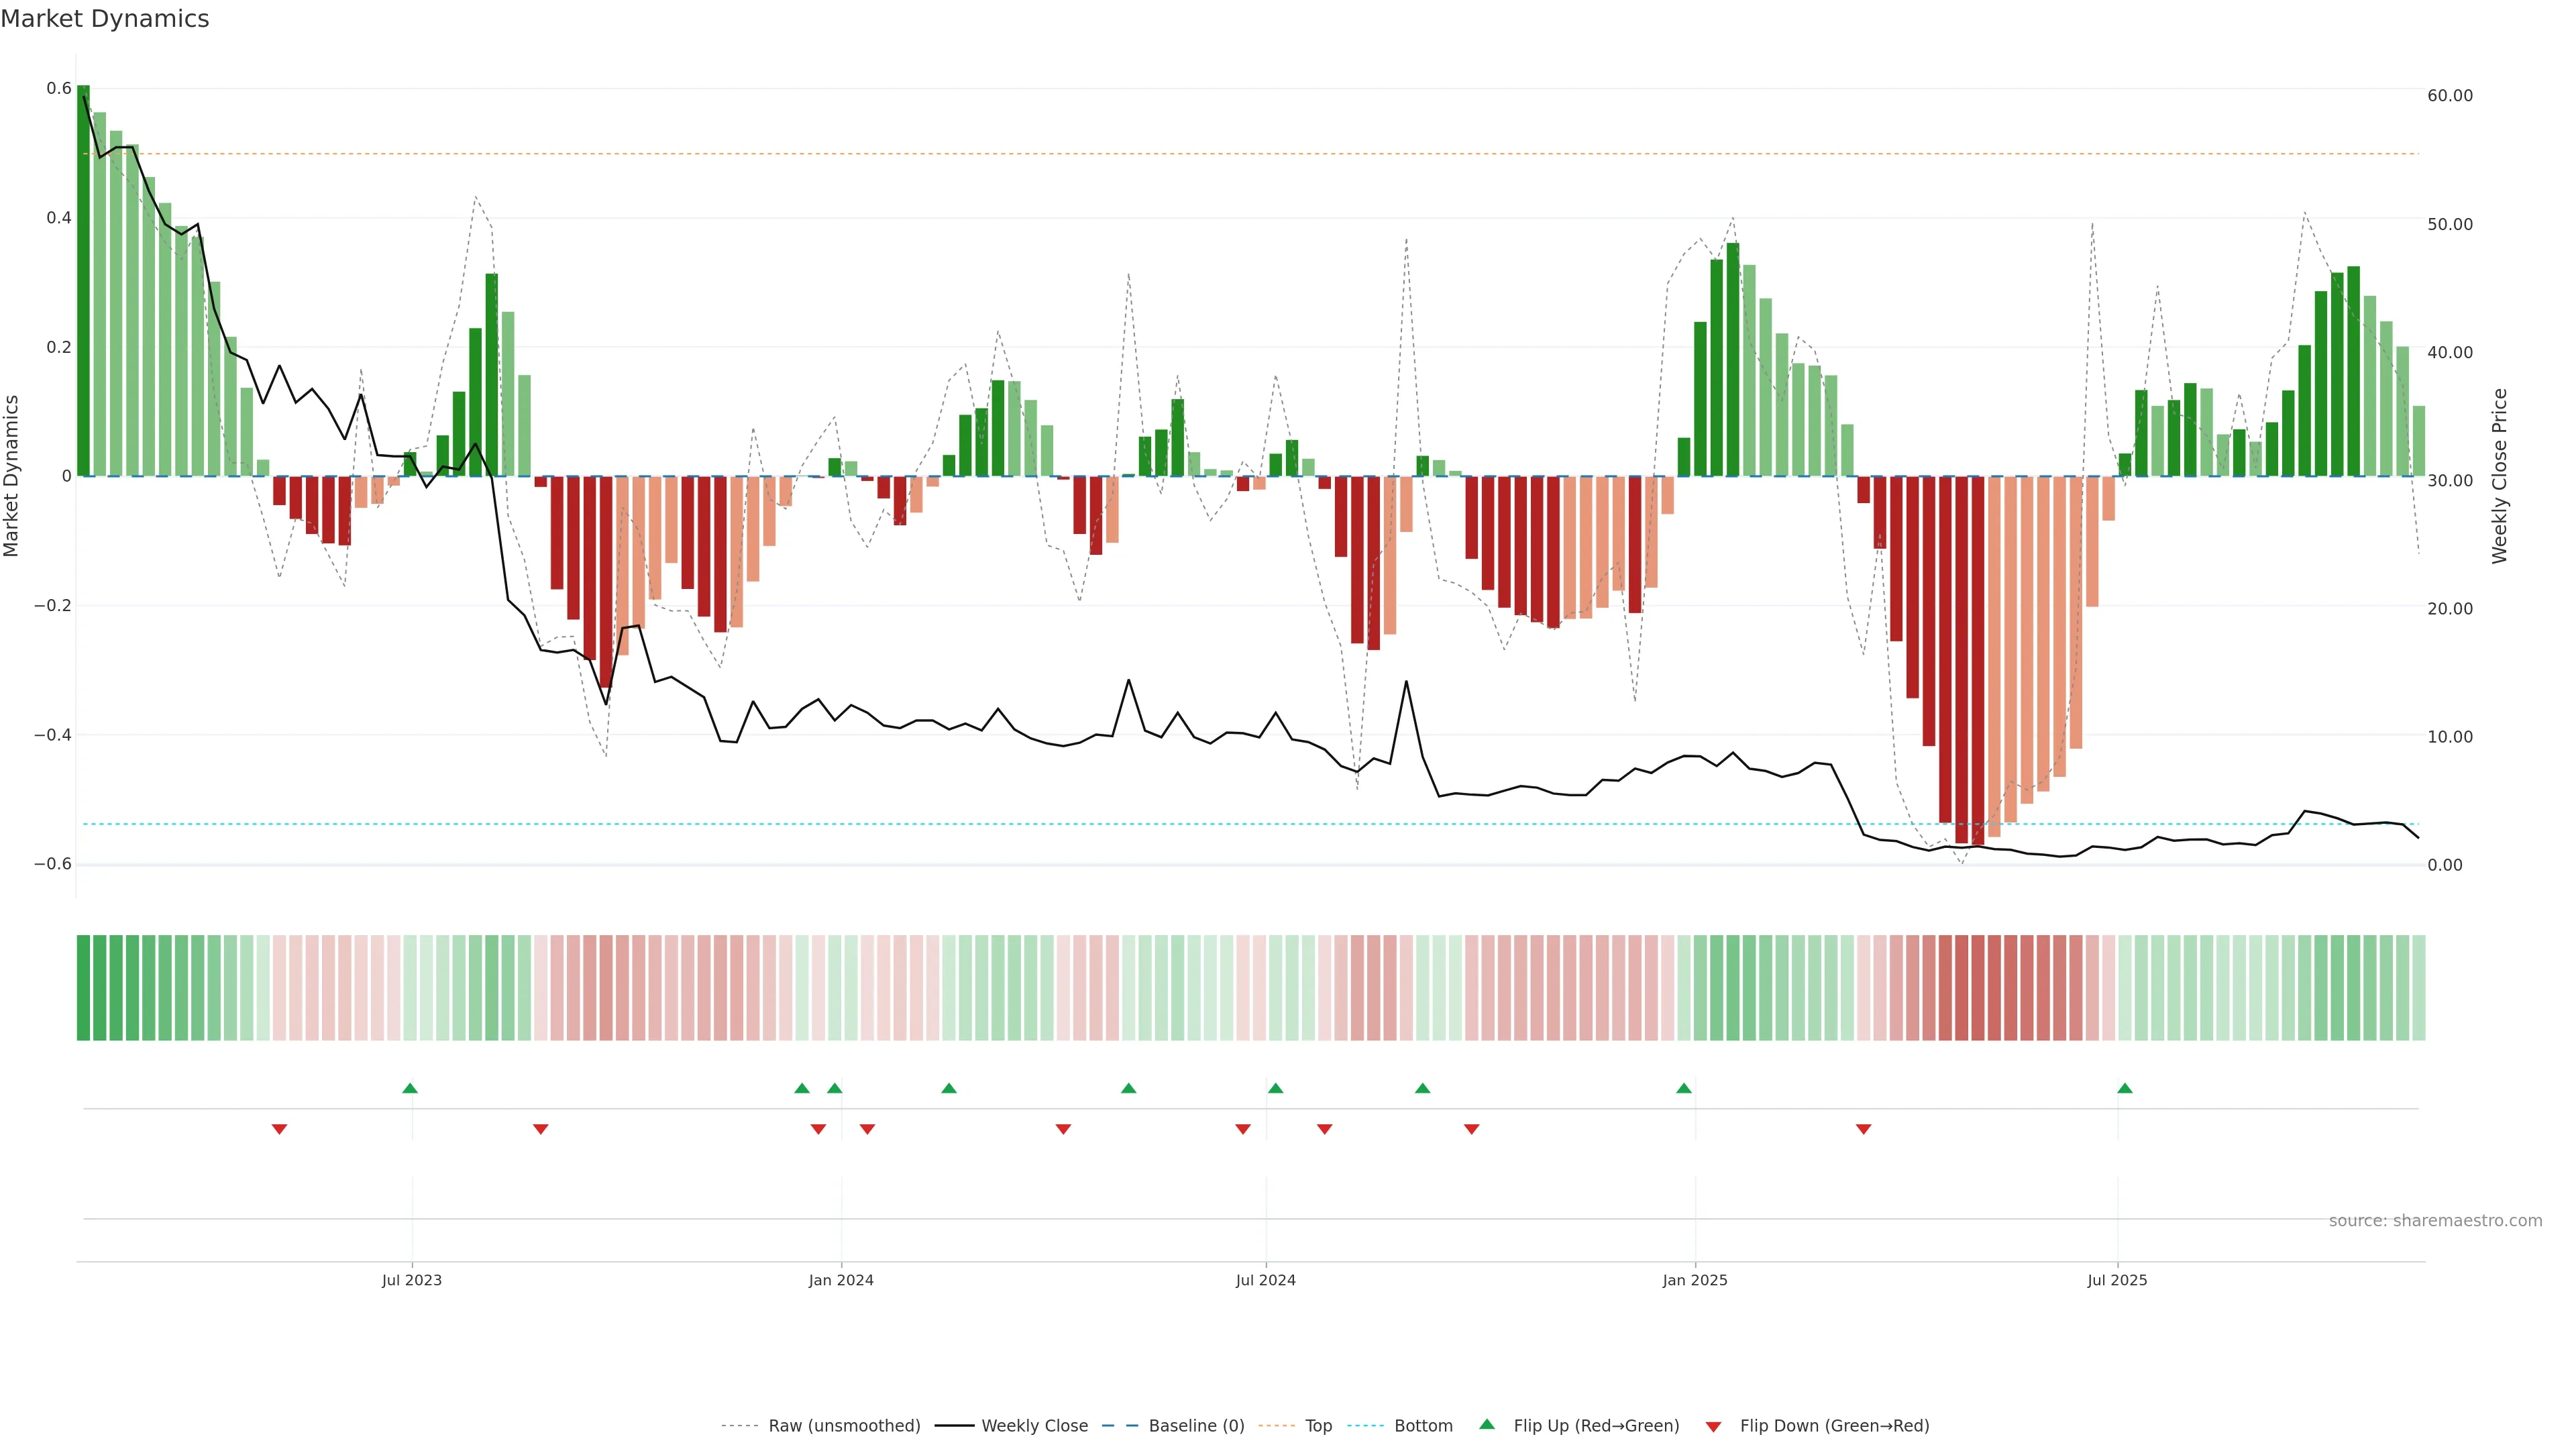Click the Jul 2024 x-axis label
The height and width of the screenshot is (1449, 2576).
pyautogui.click(x=1265, y=1280)
